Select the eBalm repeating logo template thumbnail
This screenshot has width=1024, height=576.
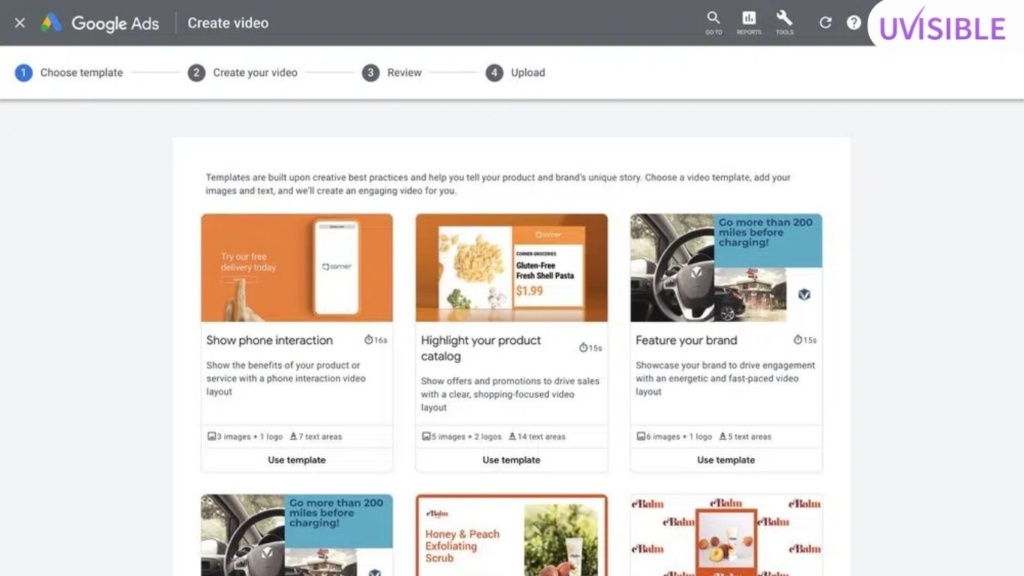click(726, 535)
